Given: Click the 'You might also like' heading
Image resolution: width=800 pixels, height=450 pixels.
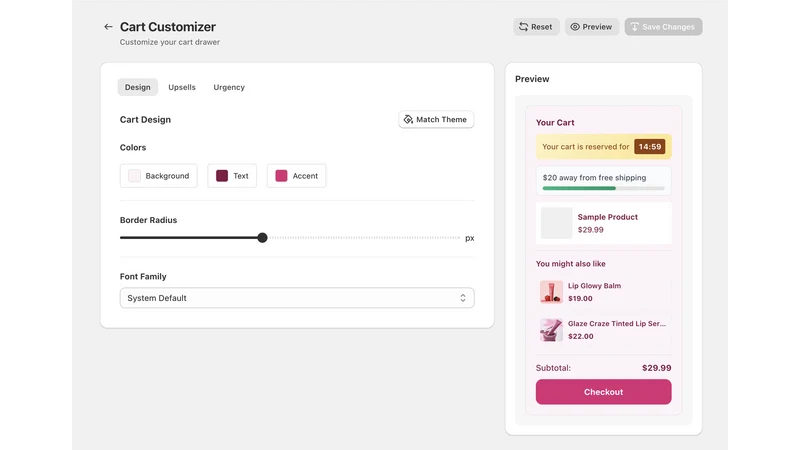Looking at the screenshot, I should point(570,264).
